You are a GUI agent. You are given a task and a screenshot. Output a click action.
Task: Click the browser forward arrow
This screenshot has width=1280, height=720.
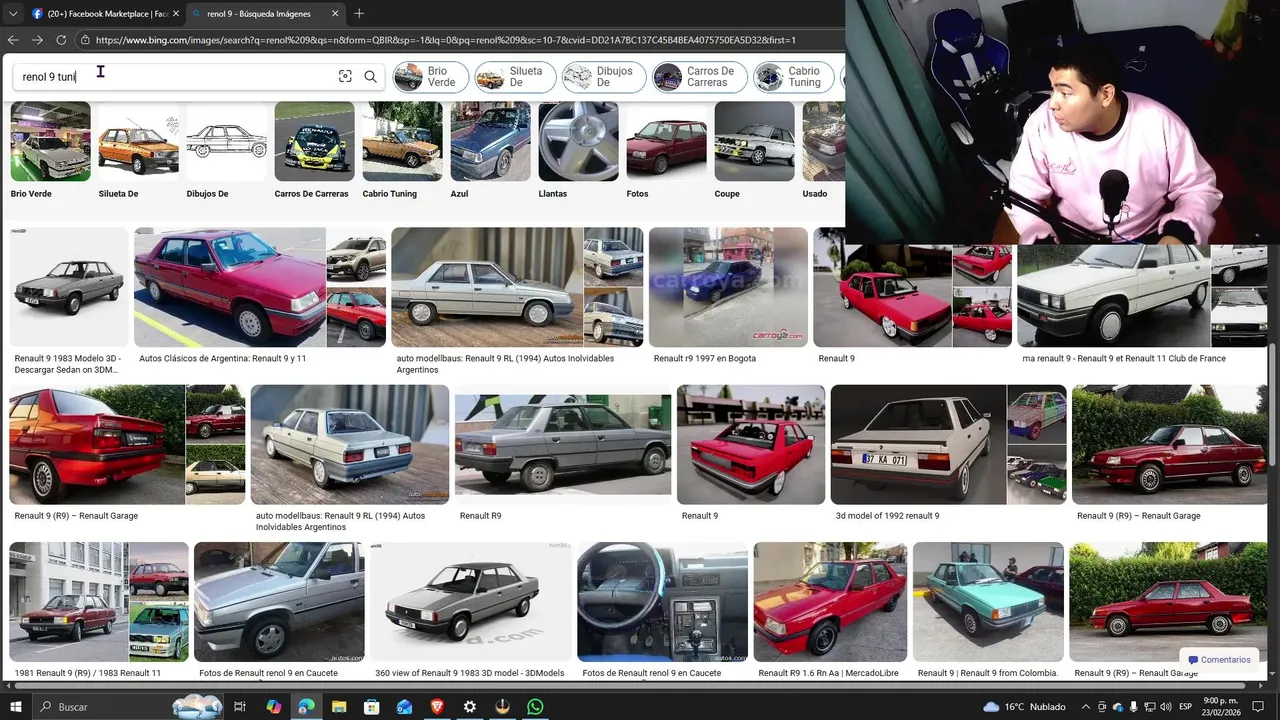coord(37,40)
